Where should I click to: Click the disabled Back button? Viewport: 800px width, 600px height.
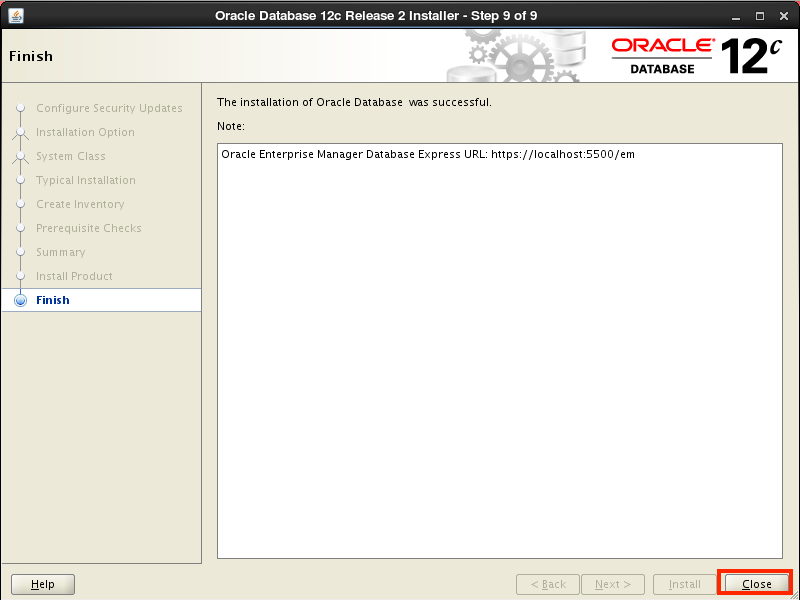coord(548,584)
